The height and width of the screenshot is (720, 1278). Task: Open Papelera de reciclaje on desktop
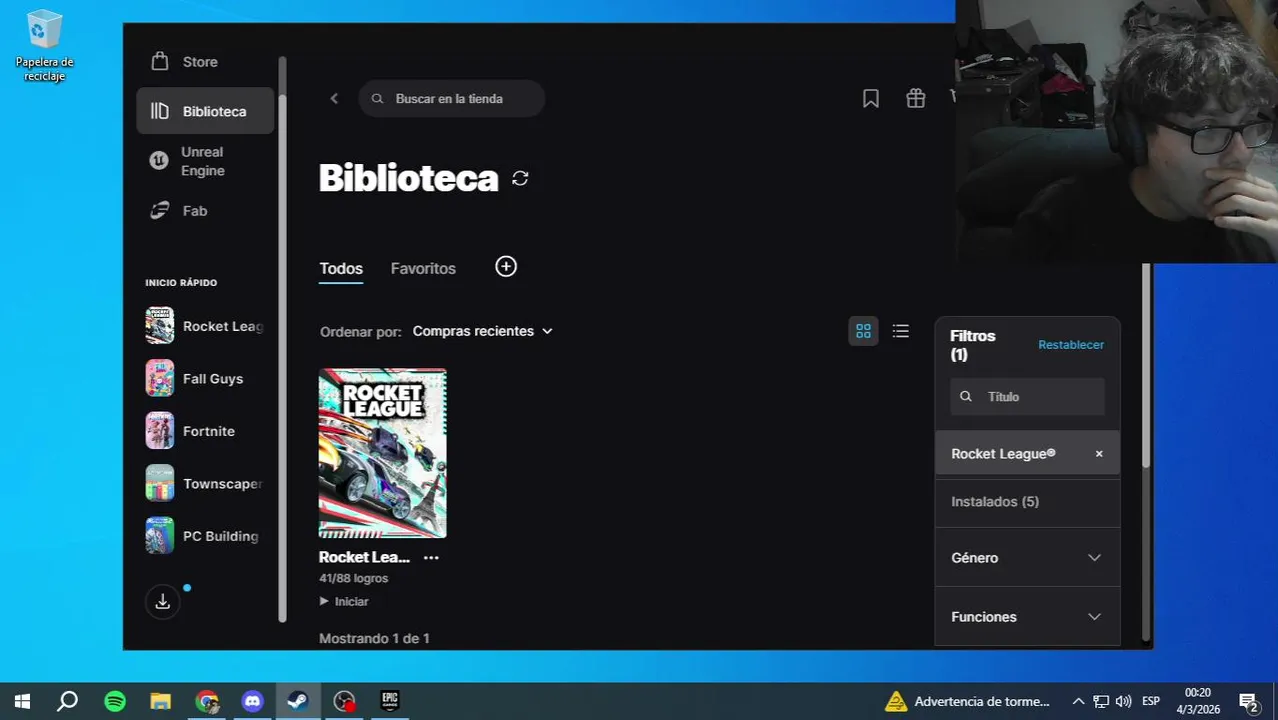(x=44, y=45)
